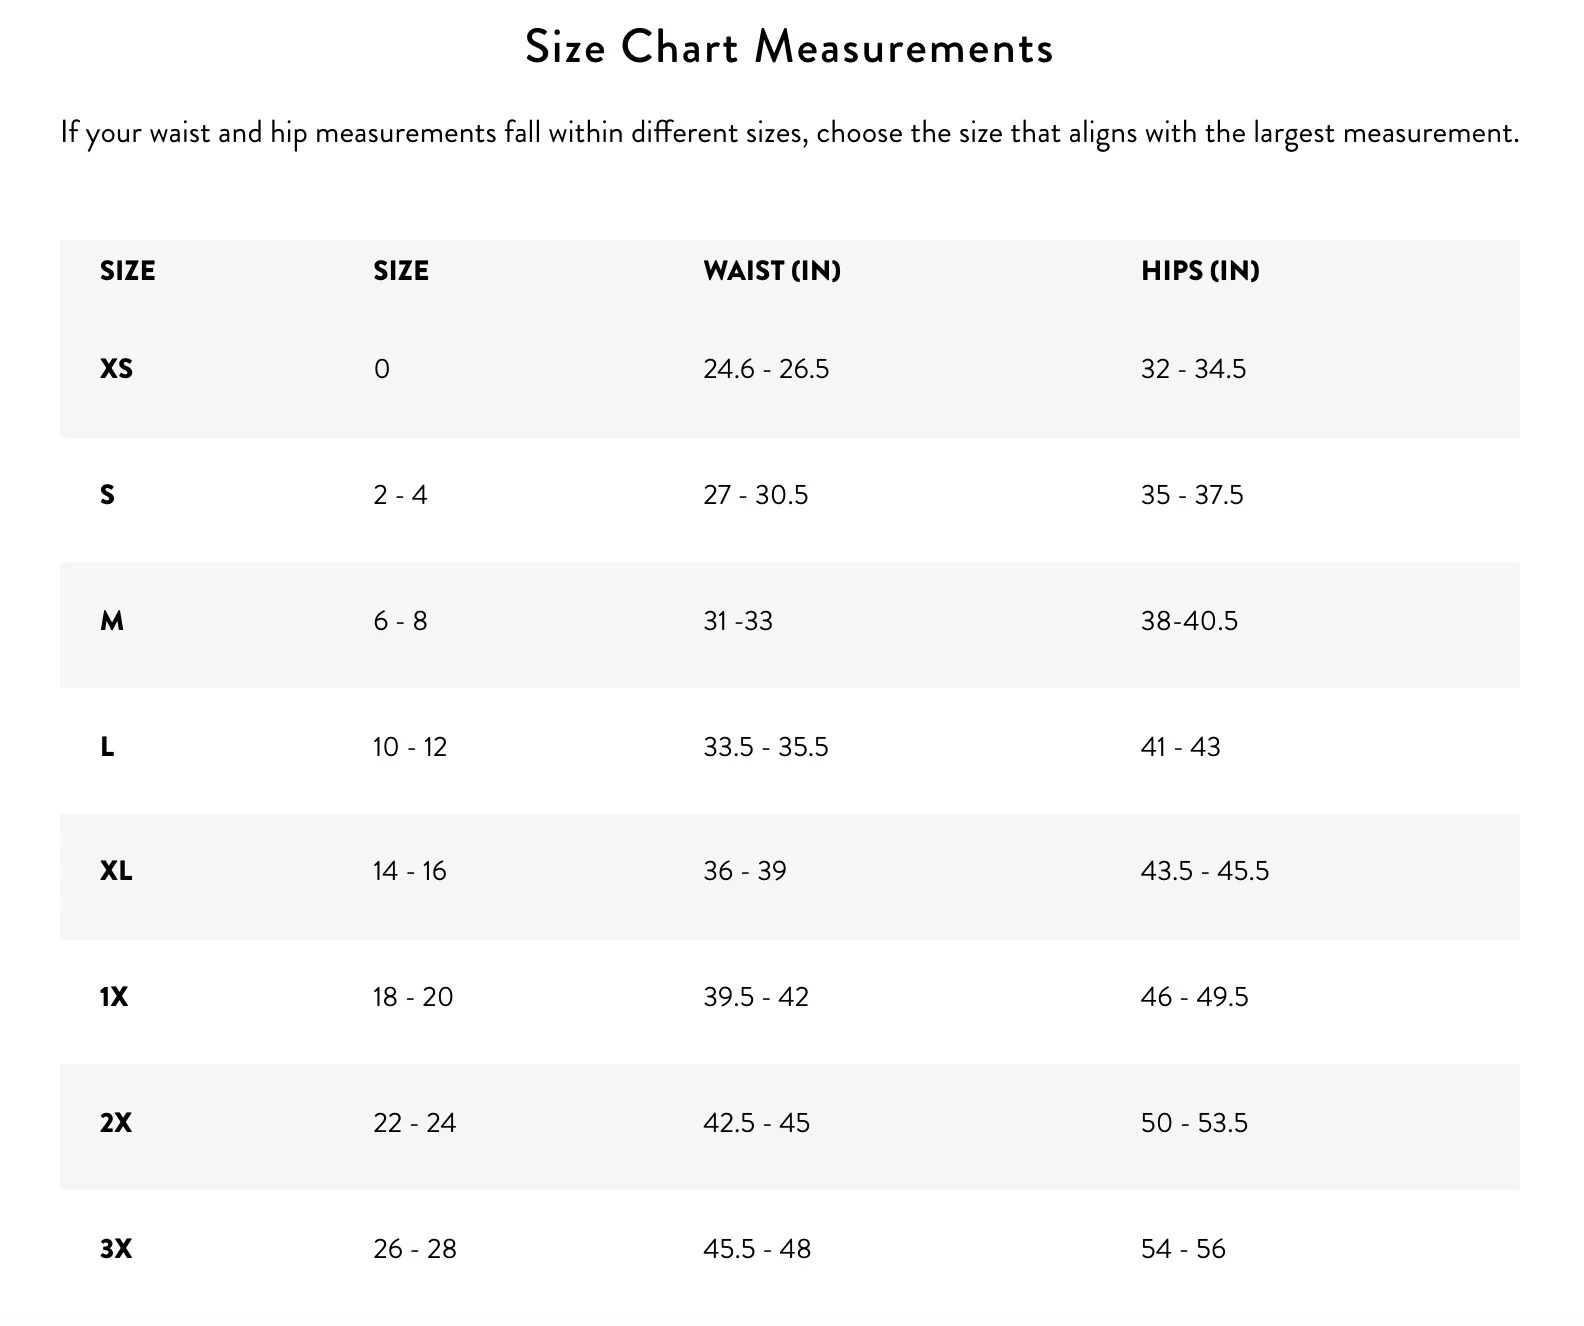Click the WAIST (IN) column header
Viewport: 1584px width, 1326px height.
[x=771, y=271]
